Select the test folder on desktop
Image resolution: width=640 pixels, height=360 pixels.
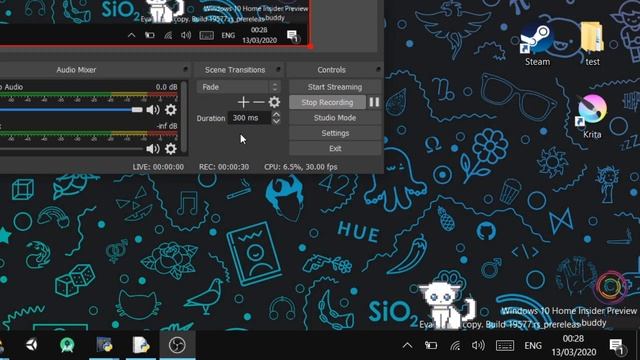[x=592, y=44]
